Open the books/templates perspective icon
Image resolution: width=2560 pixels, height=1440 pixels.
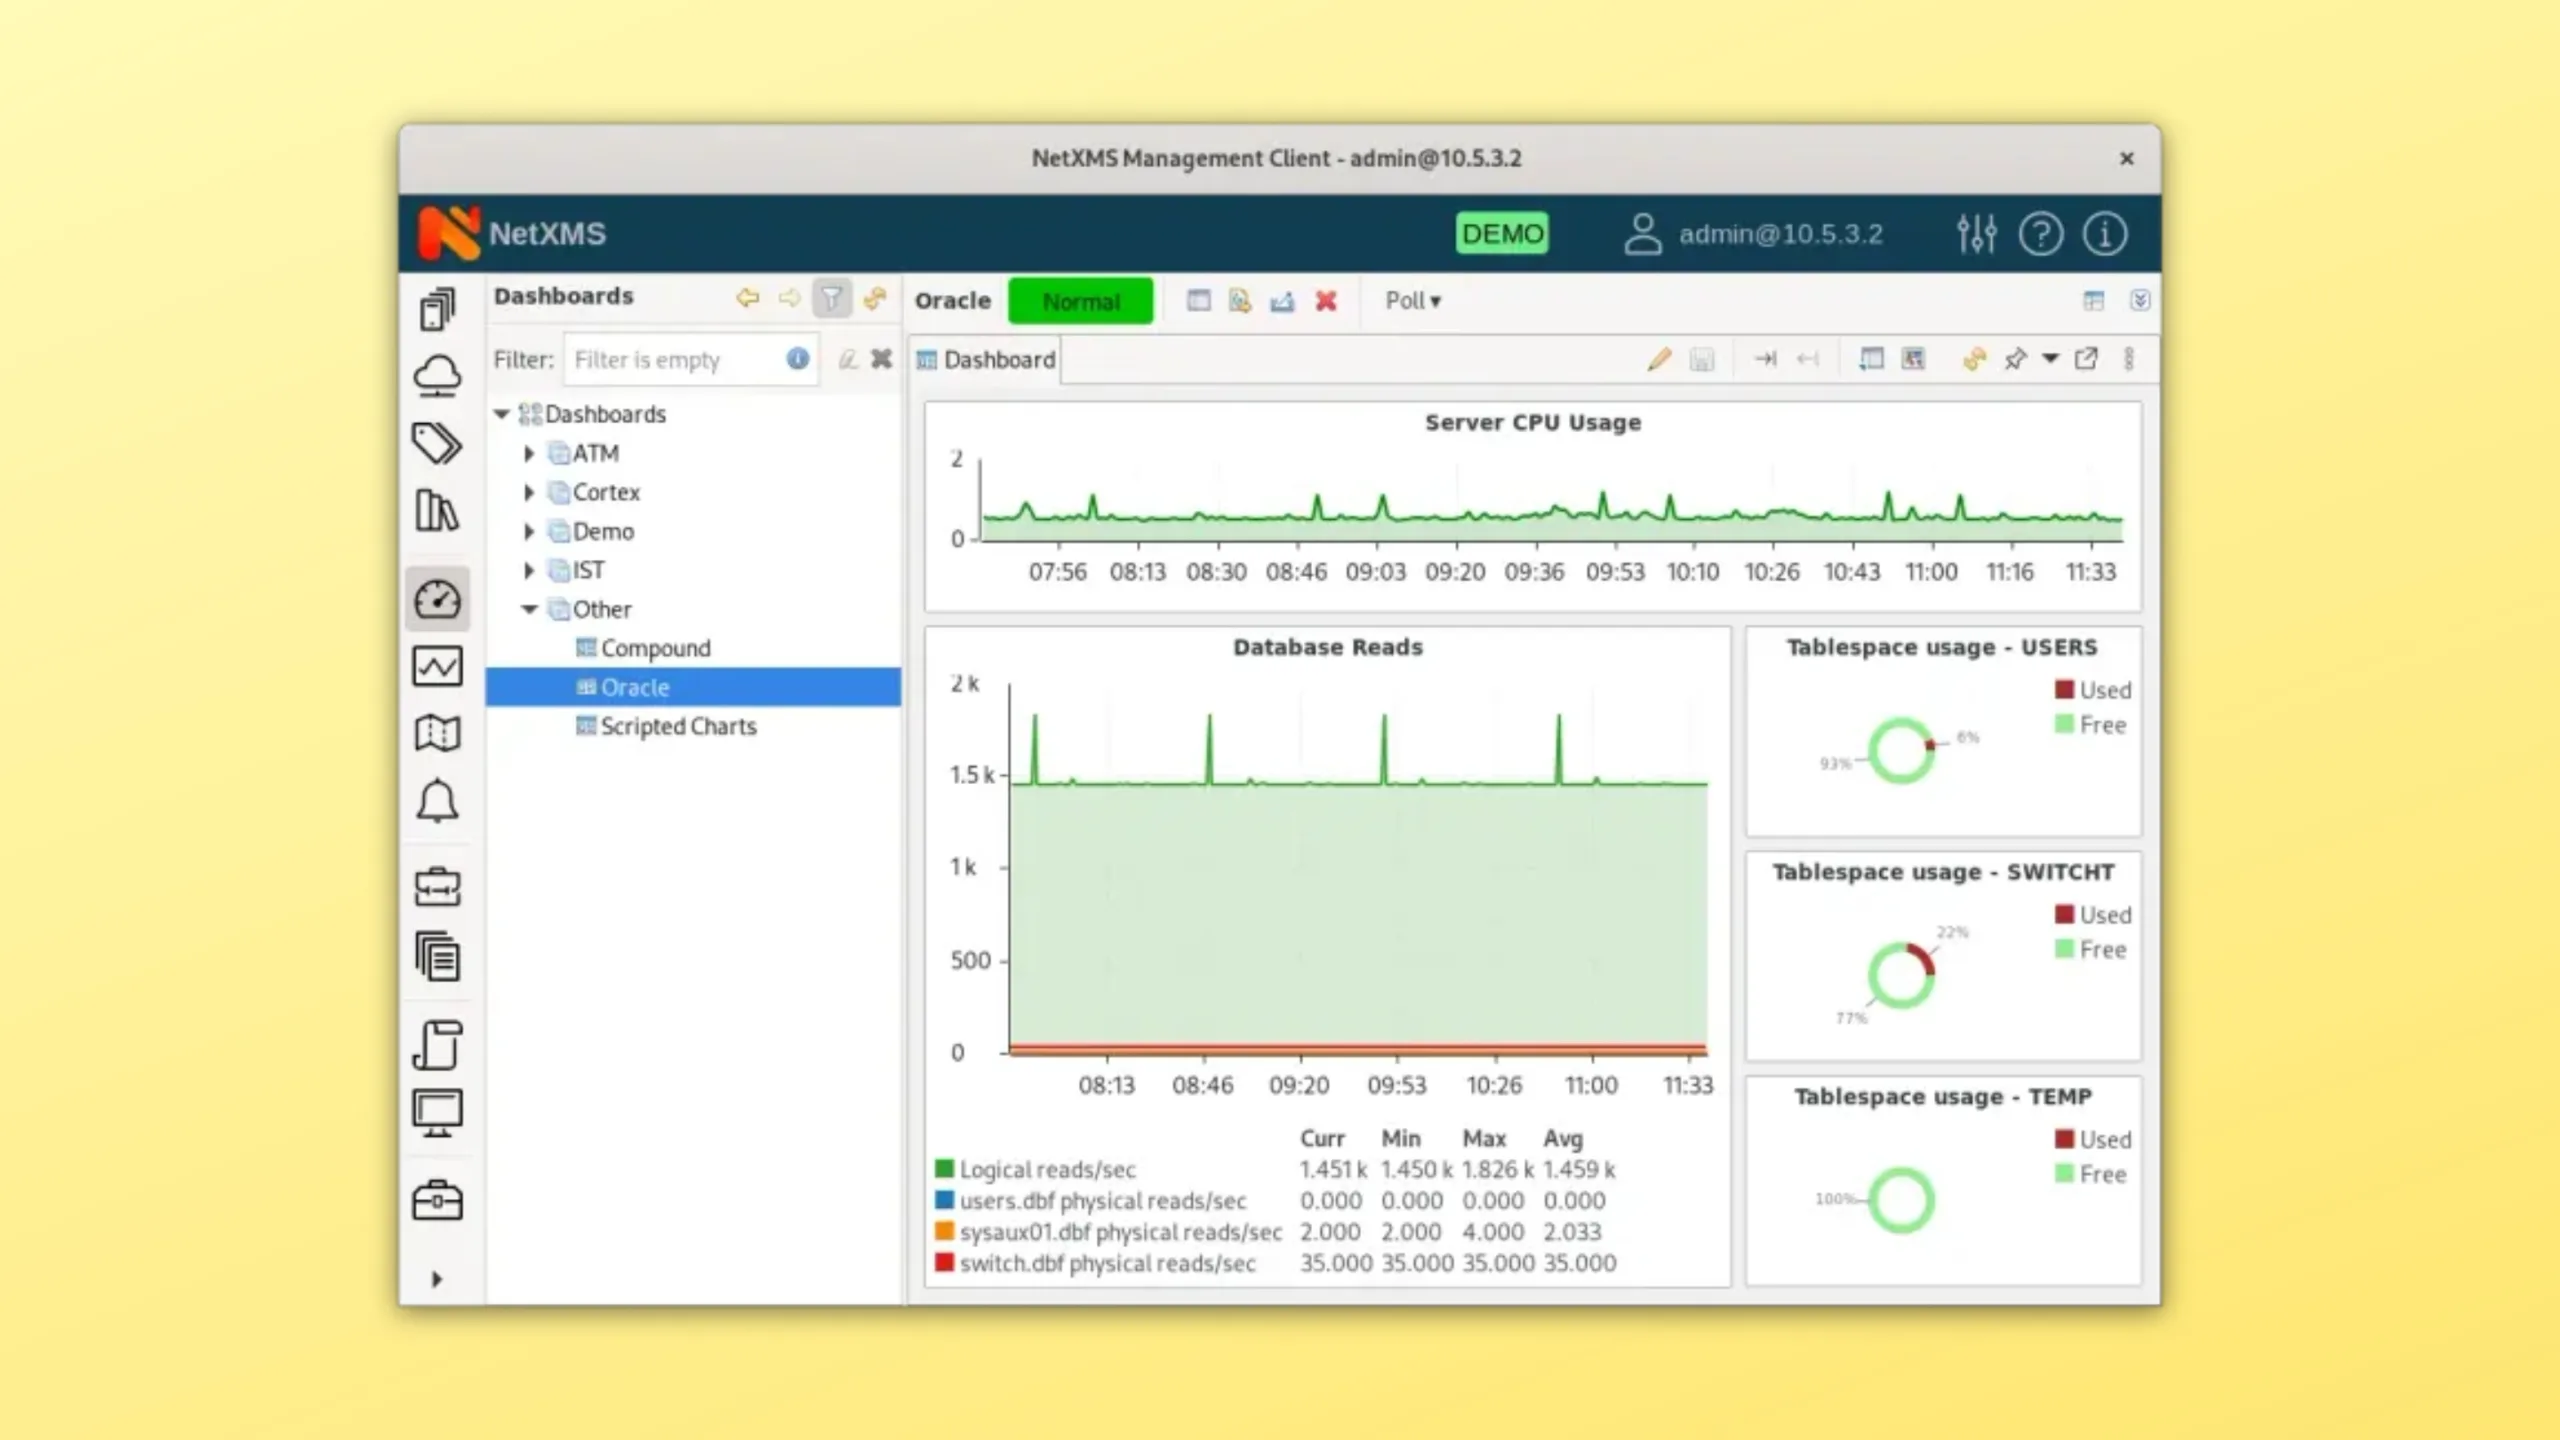coord(437,511)
